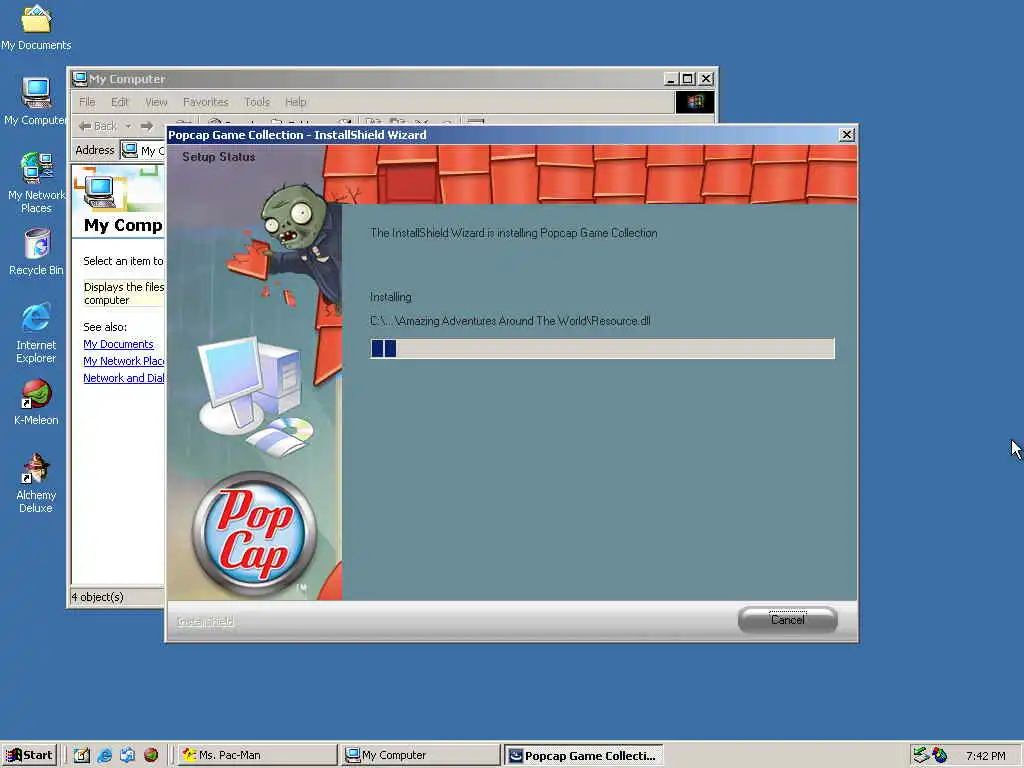Close the My Computer window

pos(706,79)
